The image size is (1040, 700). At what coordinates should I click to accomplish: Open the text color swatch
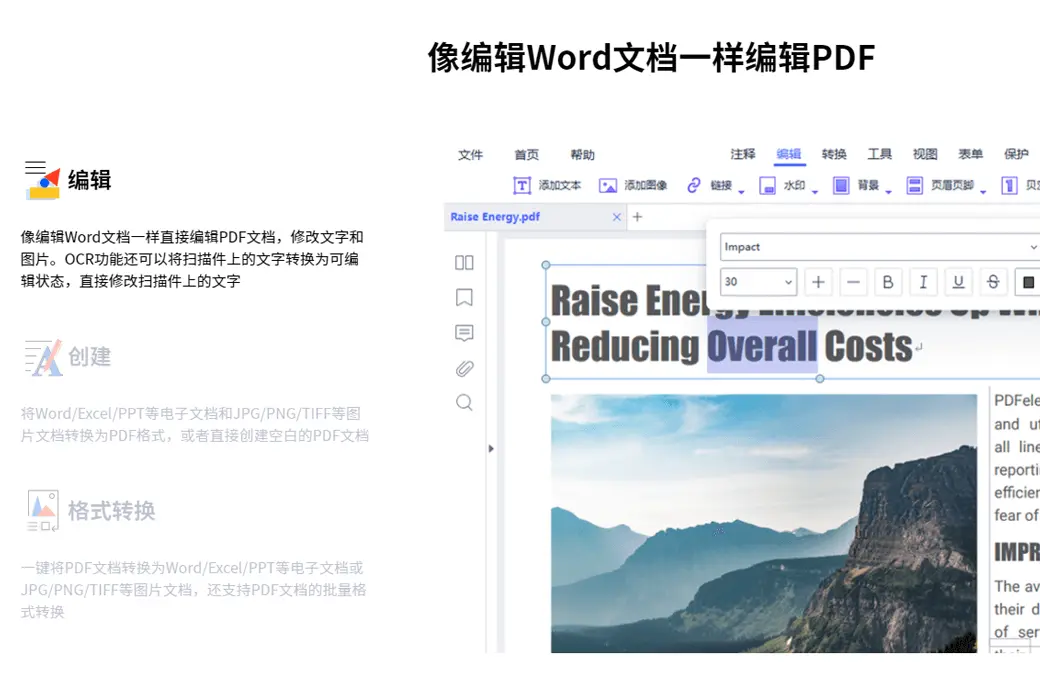(1028, 282)
